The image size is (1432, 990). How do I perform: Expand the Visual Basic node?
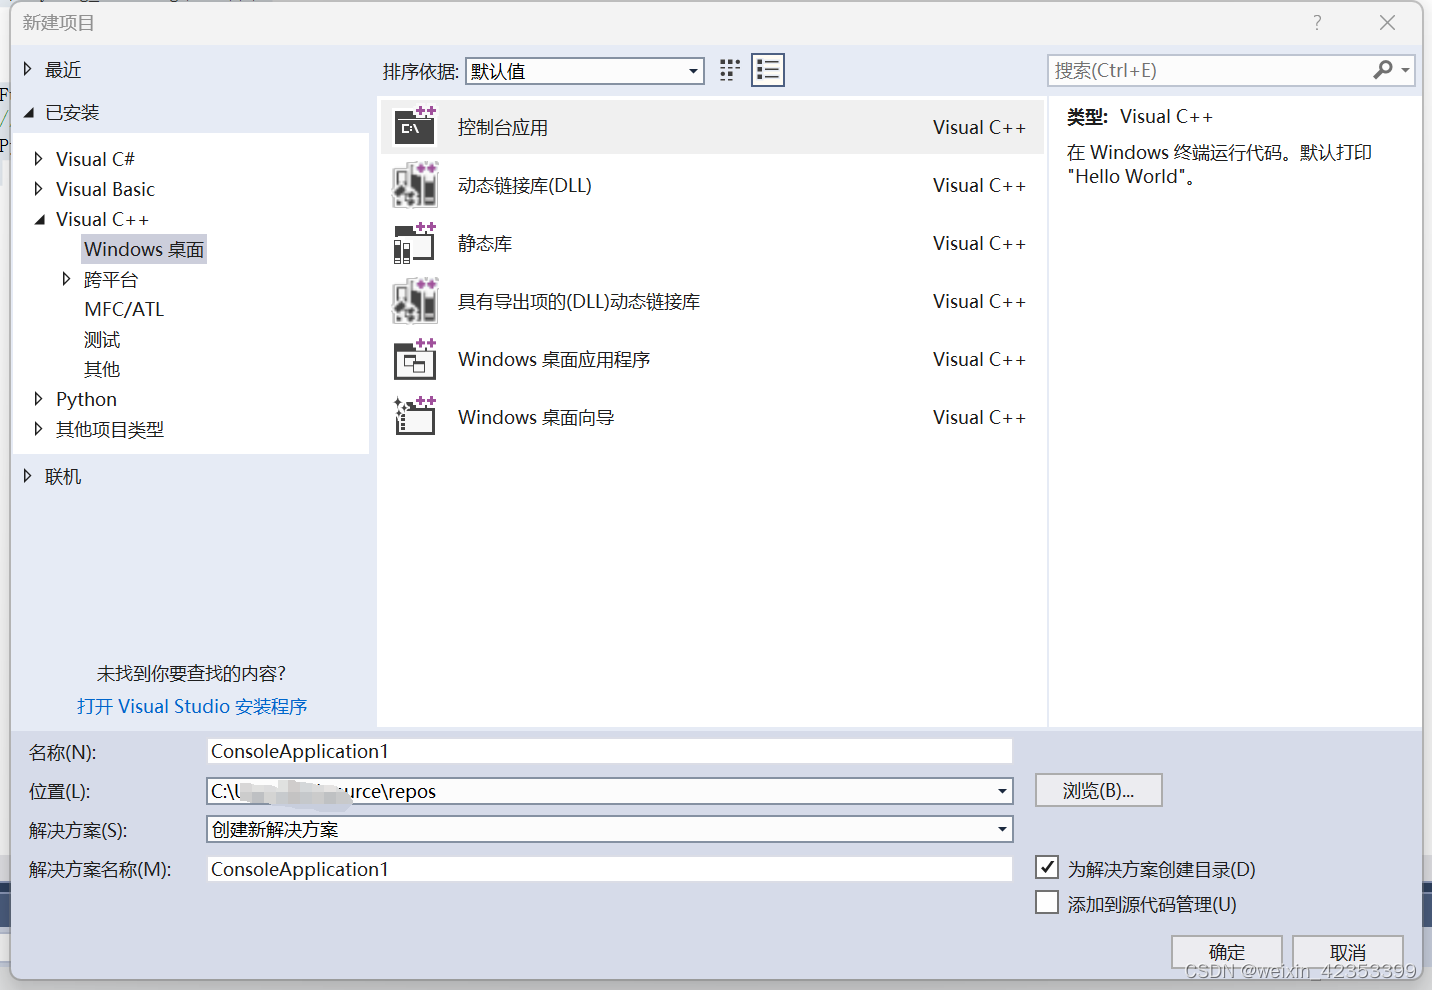pos(38,189)
